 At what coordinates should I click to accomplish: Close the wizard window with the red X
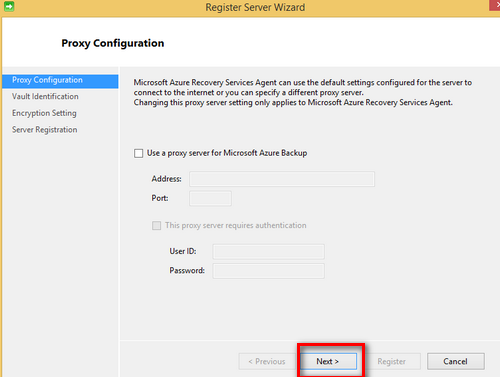point(495,5)
